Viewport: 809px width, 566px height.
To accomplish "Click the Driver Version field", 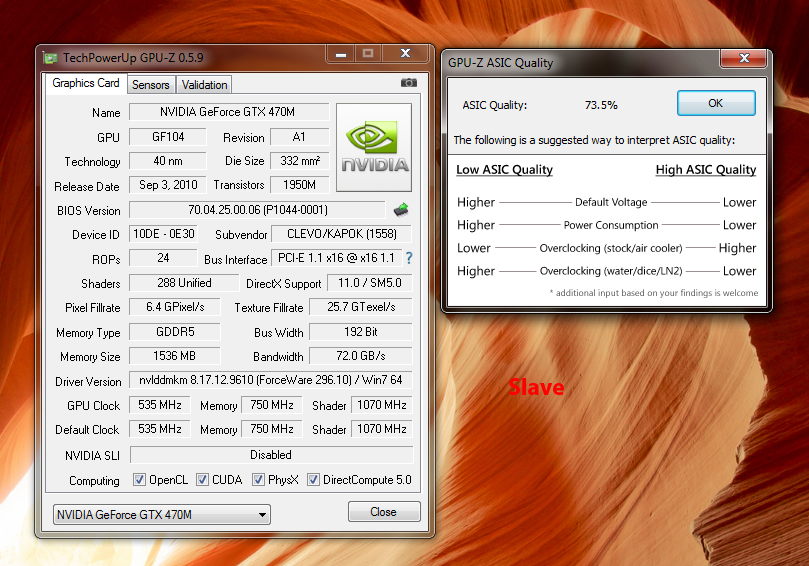I will click(x=270, y=380).
